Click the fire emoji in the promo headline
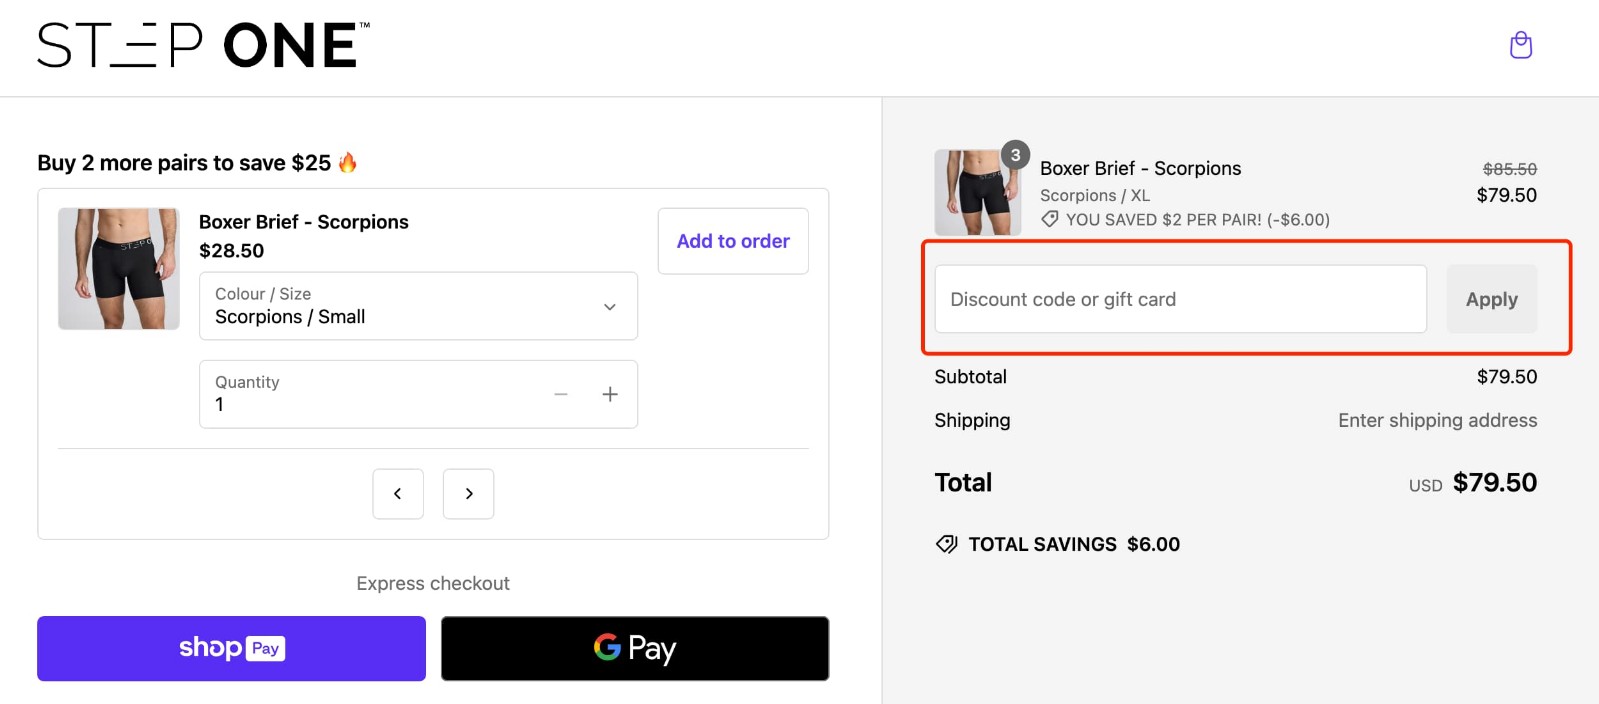1599x704 pixels. [x=347, y=162]
